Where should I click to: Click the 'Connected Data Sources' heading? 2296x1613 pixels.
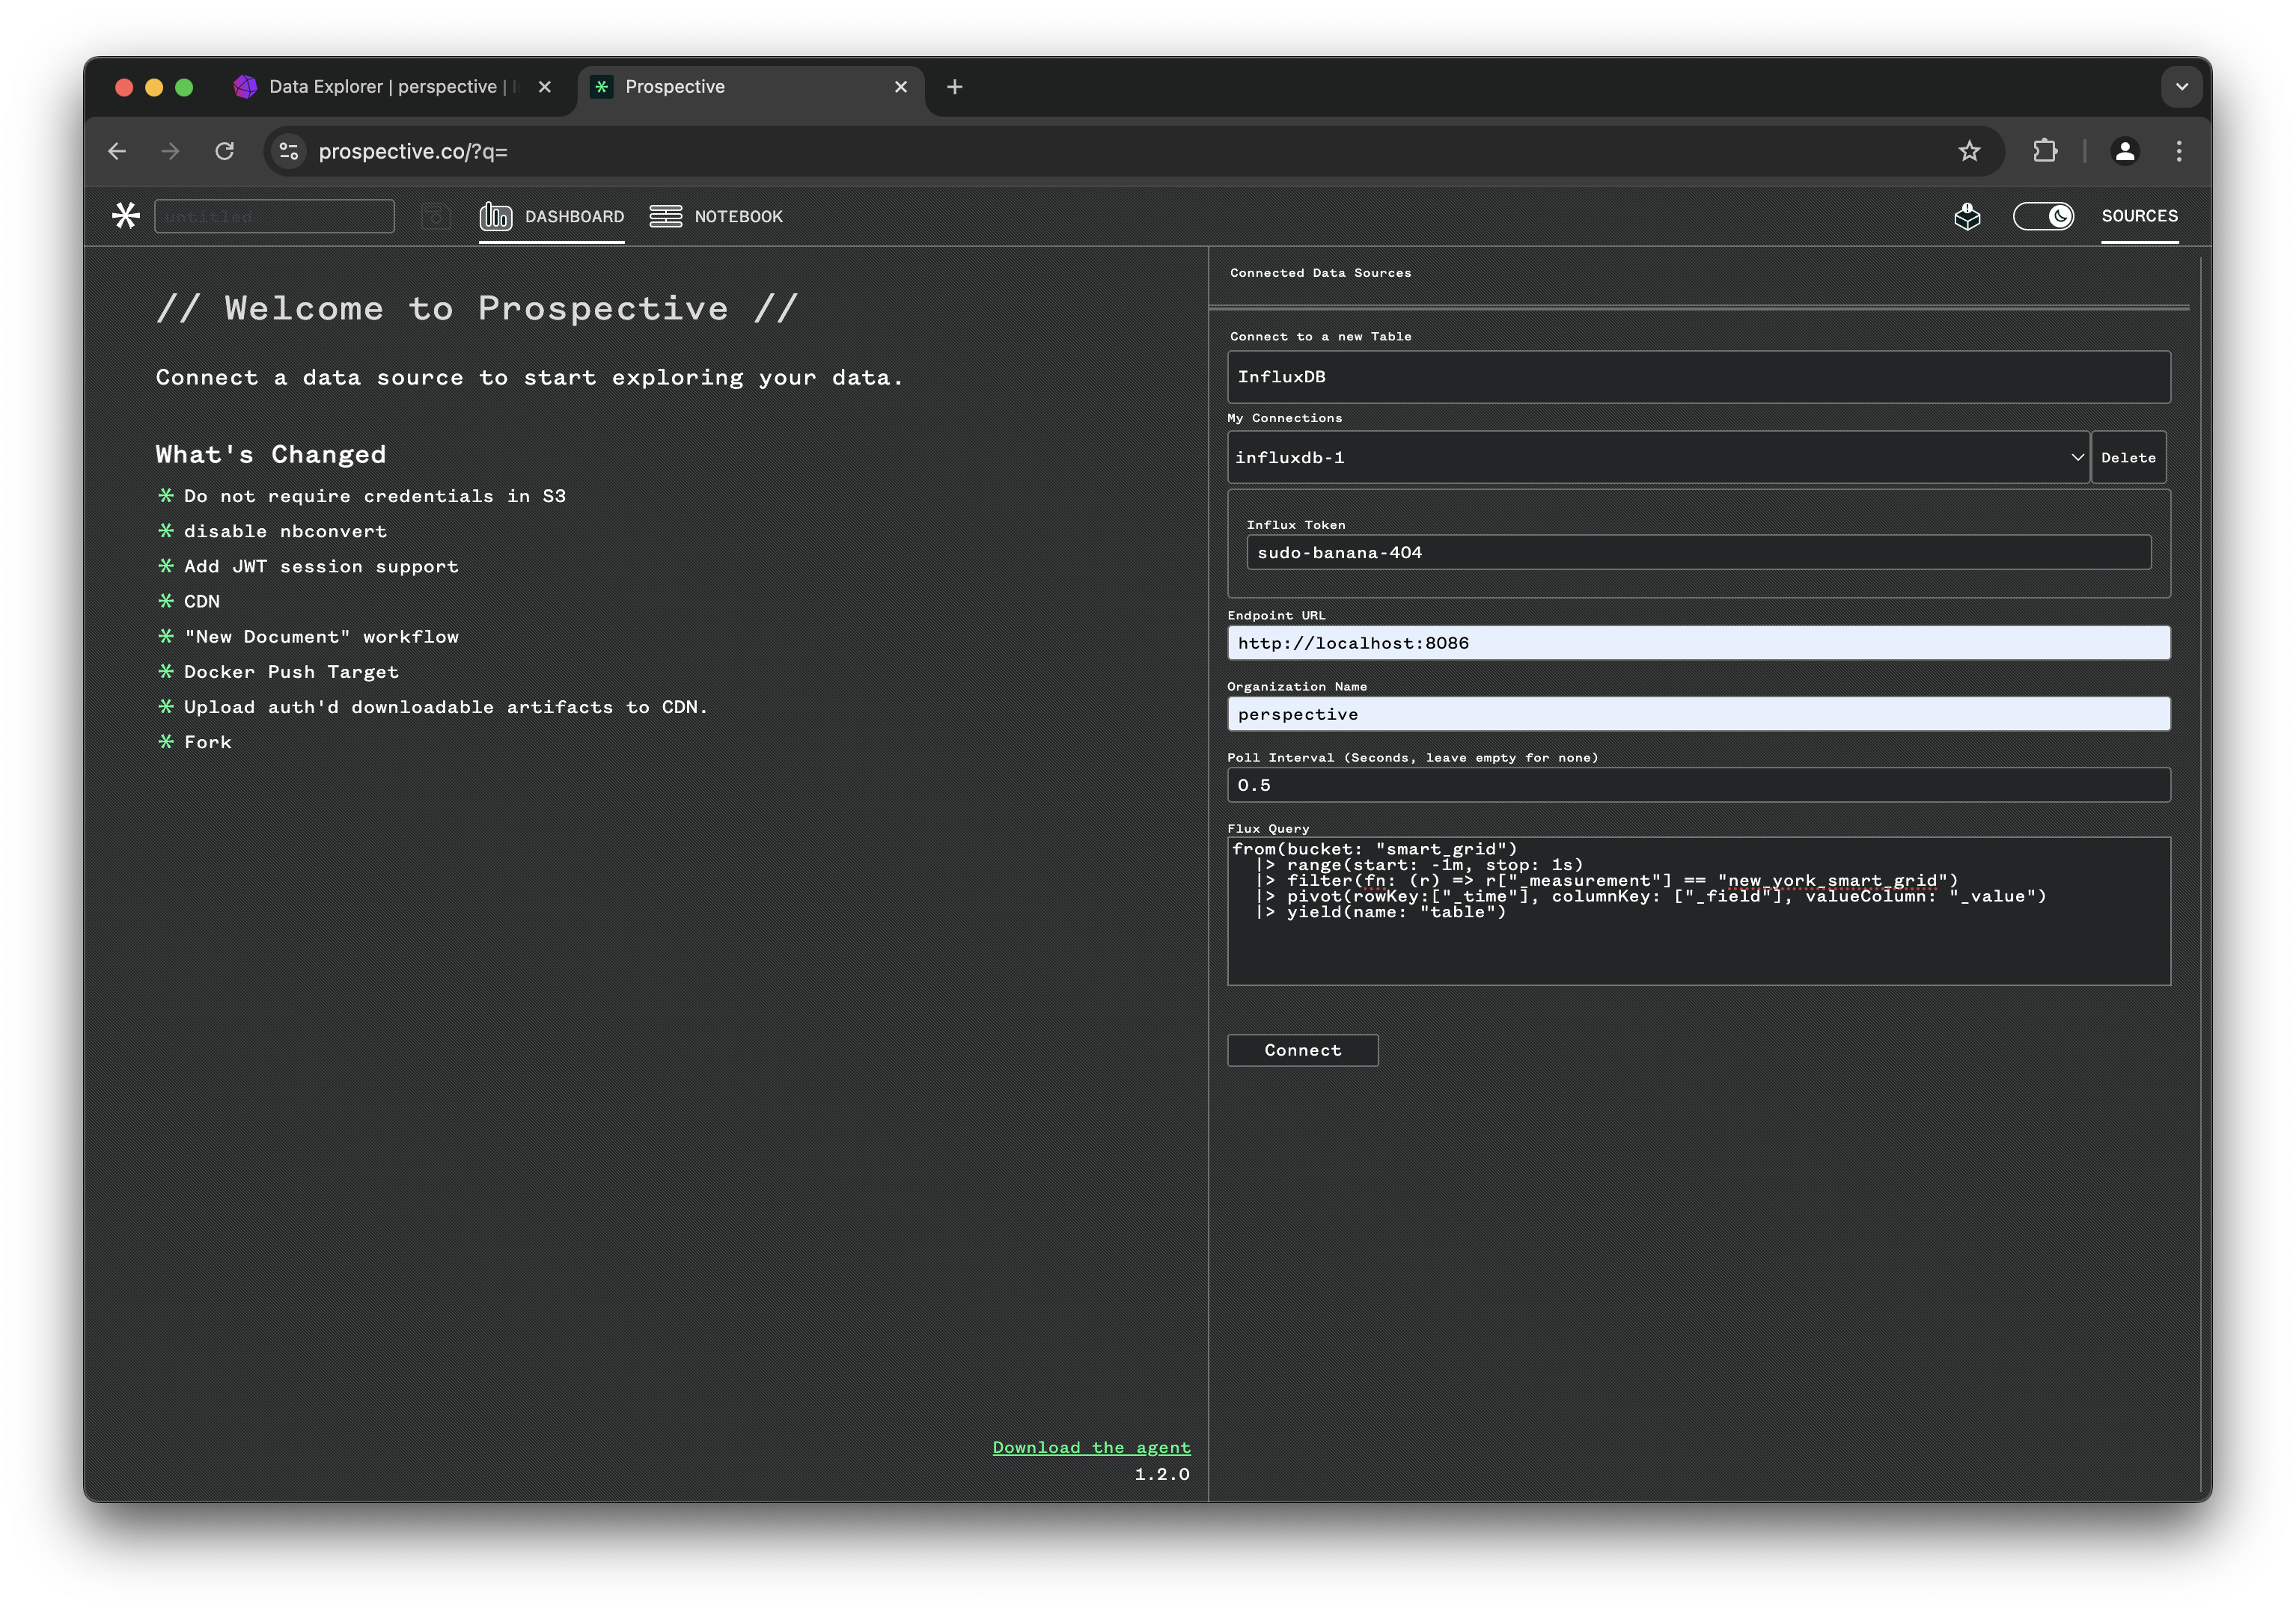click(x=1320, y=273)
